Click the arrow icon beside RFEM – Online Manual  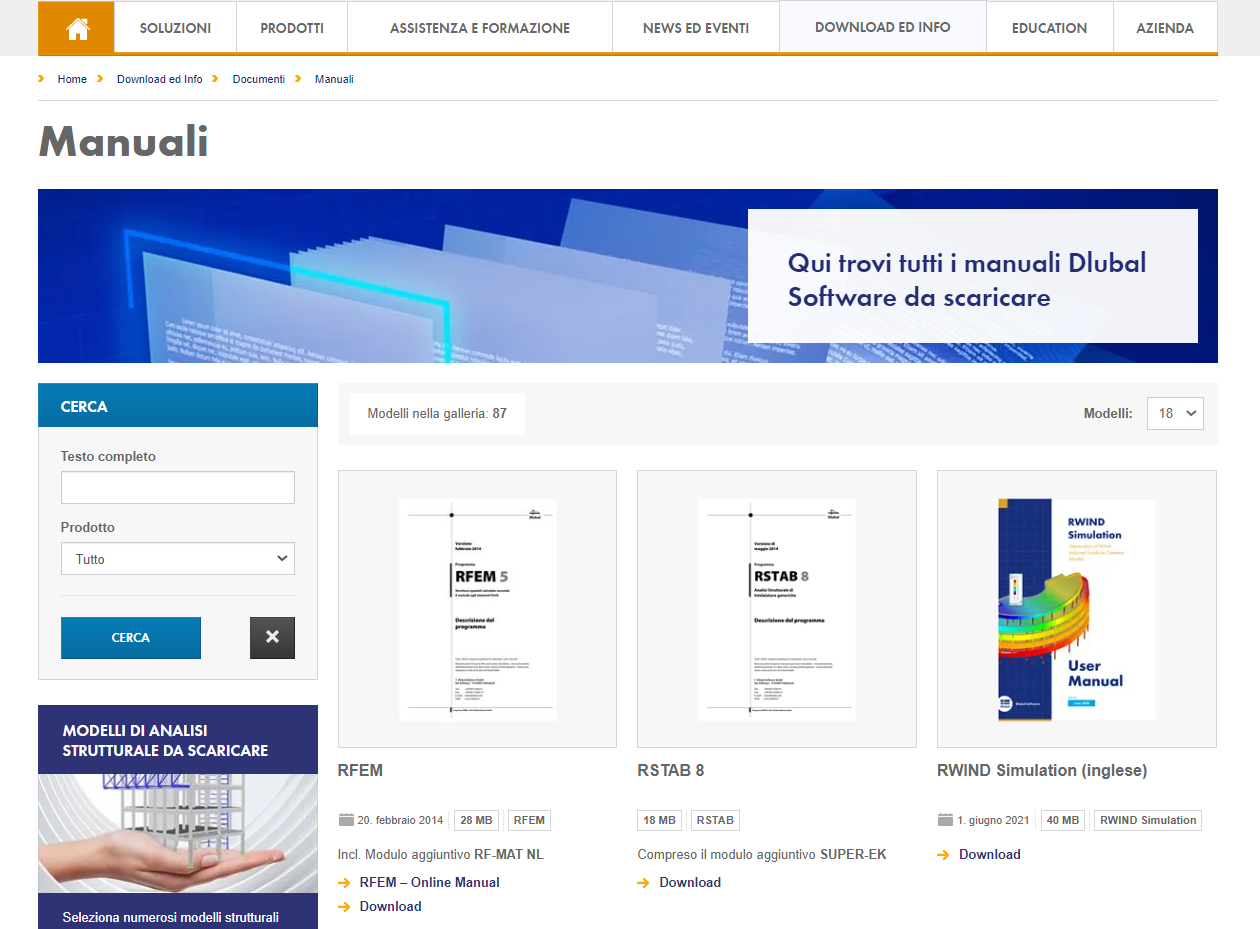pyautogui.click(x=345, y=882)
